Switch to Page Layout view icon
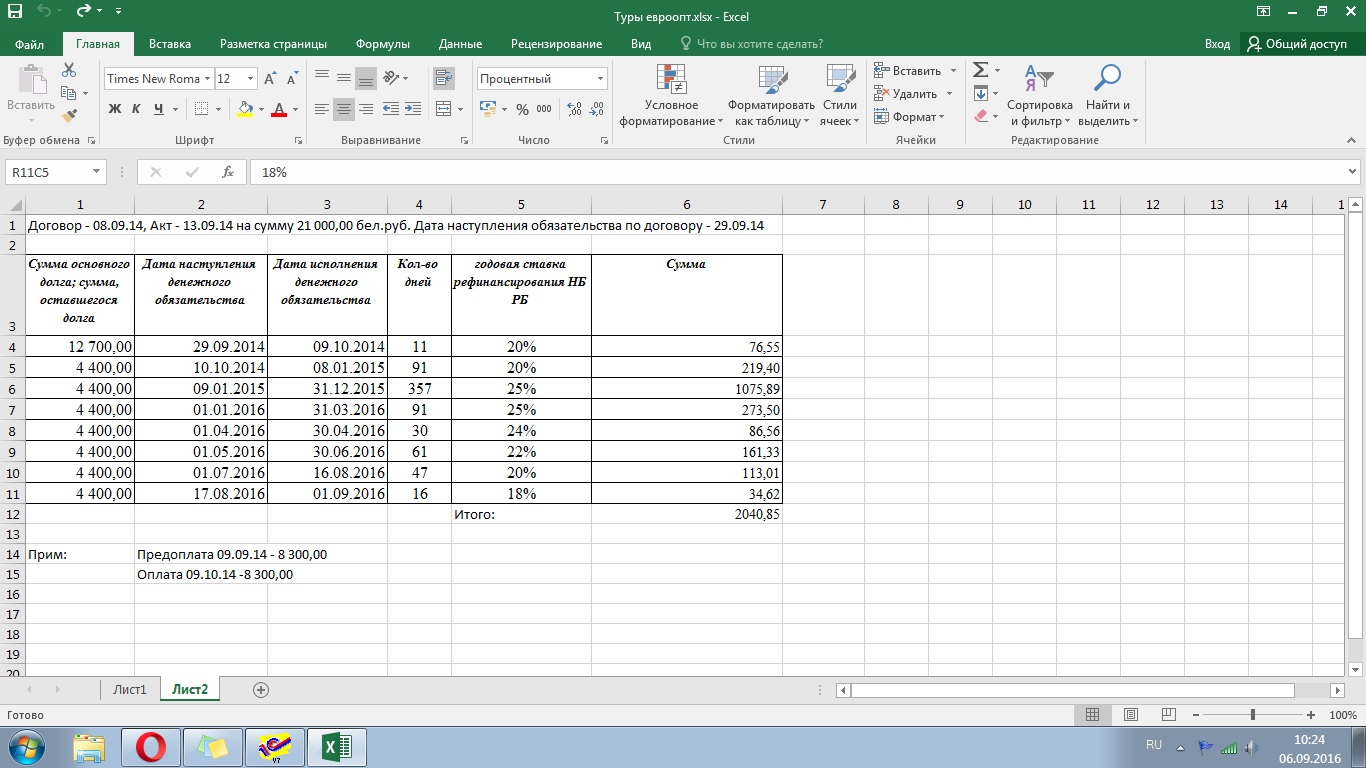The height and width of the screenshot is (768, 1366). (1130, 715)
